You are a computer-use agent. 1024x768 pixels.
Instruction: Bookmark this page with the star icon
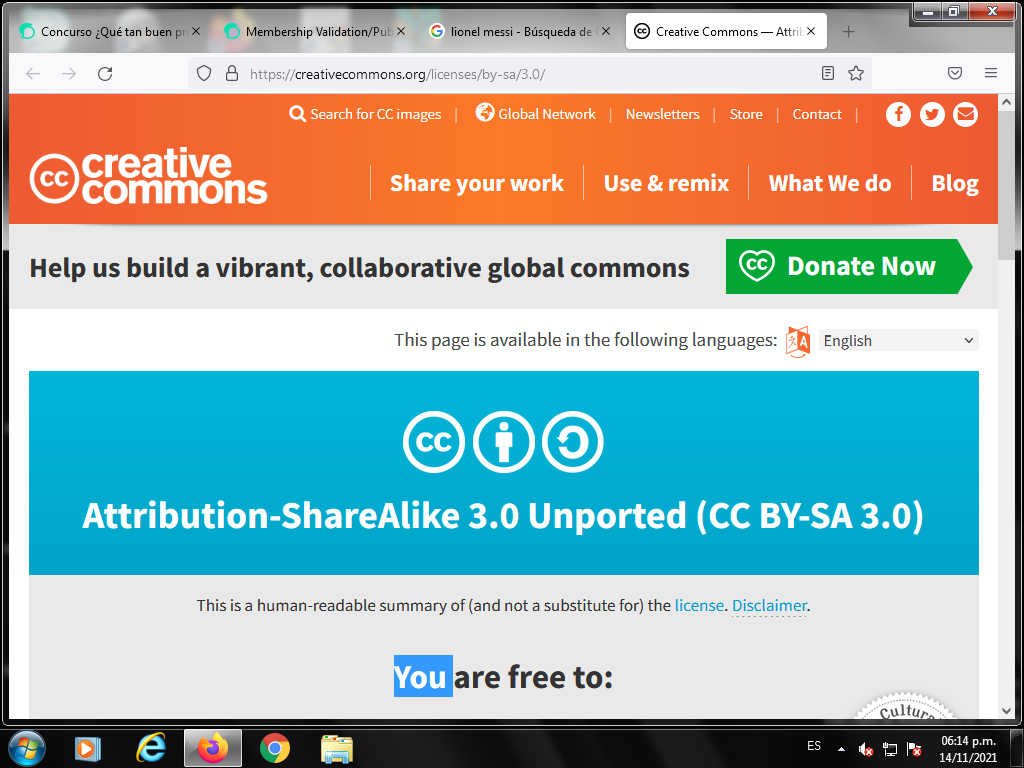[x=856, y=73]
